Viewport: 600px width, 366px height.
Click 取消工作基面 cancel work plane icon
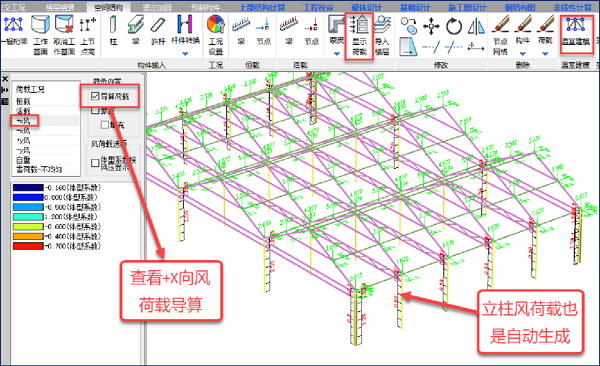pyautogui.click(x=64, y=34)
